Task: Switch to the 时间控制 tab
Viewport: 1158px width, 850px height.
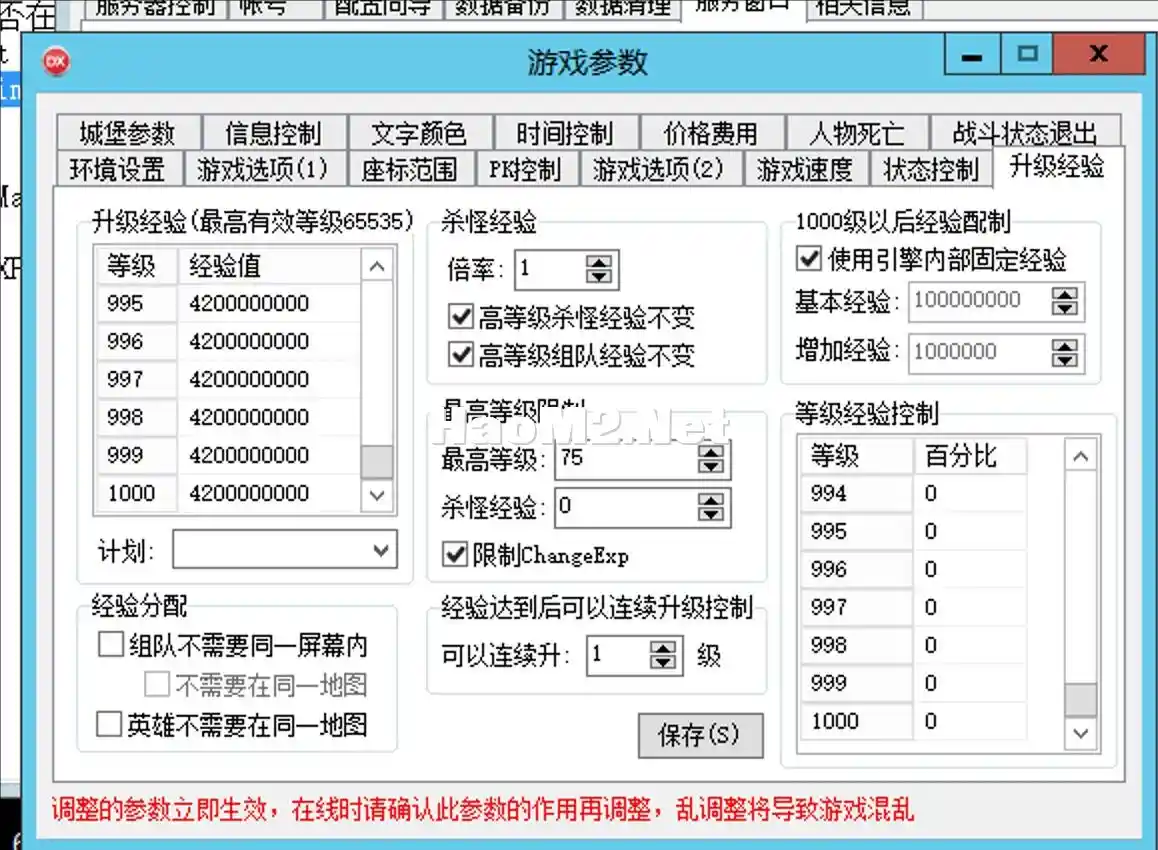Action: pyautogui.click(x=565, y=133)
